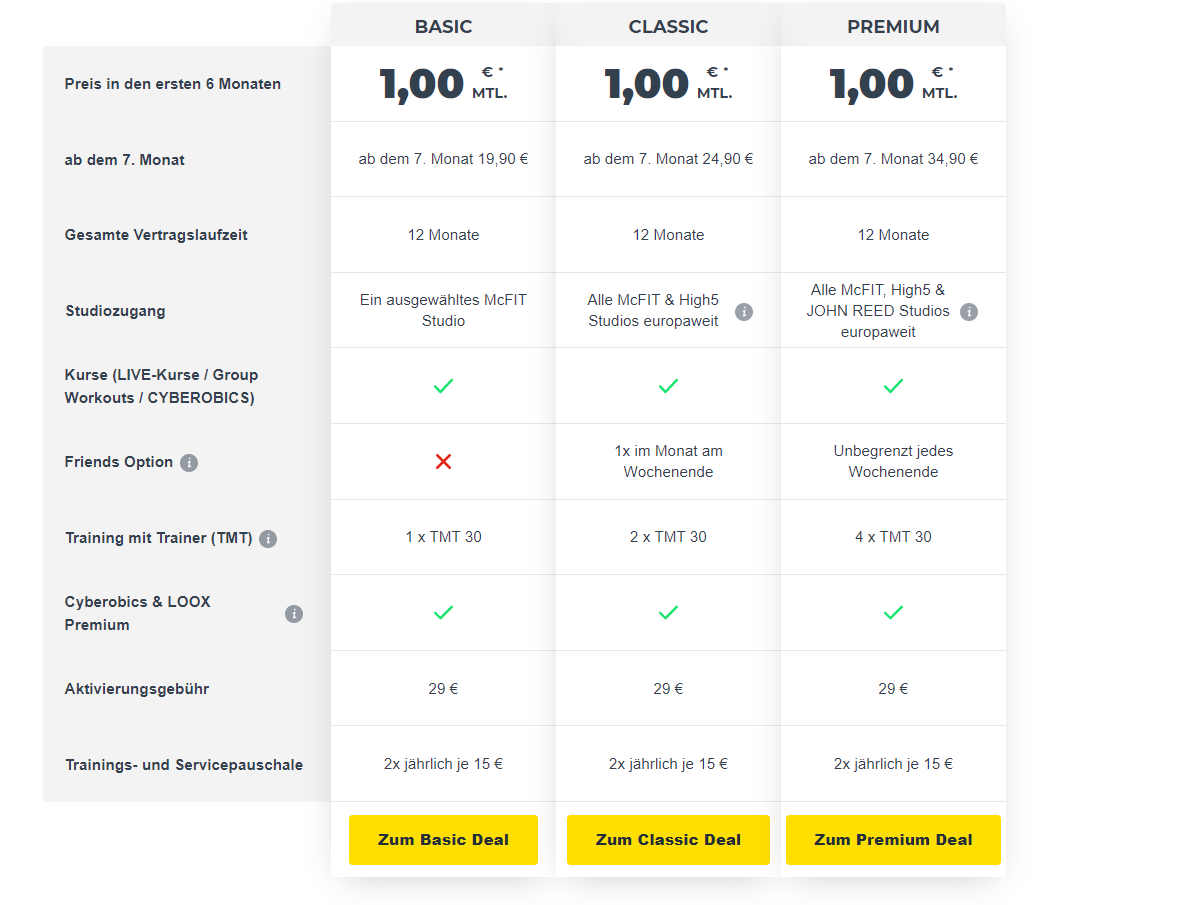Viewport: 1192px width, 905px height.
Task: Click green checkmark for Basic Kurse row
Action: point(443,386)
